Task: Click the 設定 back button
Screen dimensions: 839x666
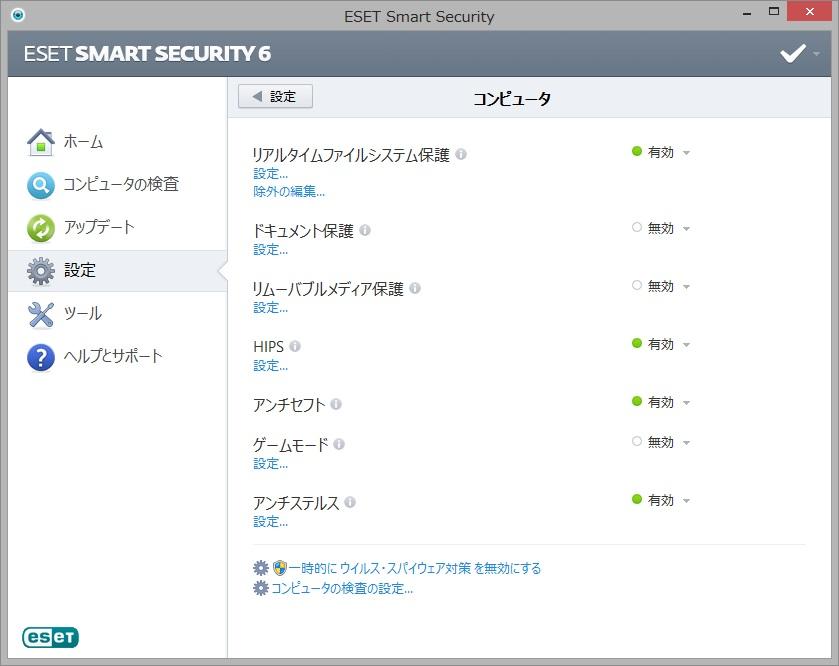Action: coord(275,96)
